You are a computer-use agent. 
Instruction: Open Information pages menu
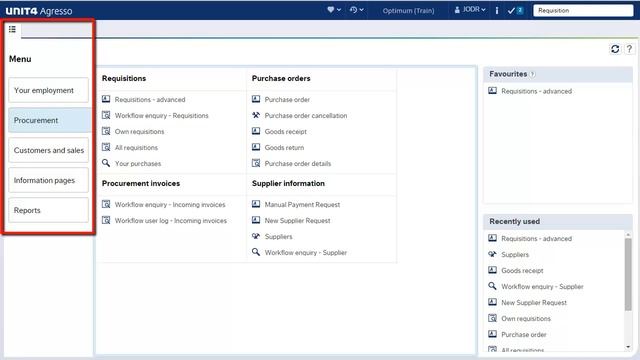pyautogui.click(x=49, y=180)
